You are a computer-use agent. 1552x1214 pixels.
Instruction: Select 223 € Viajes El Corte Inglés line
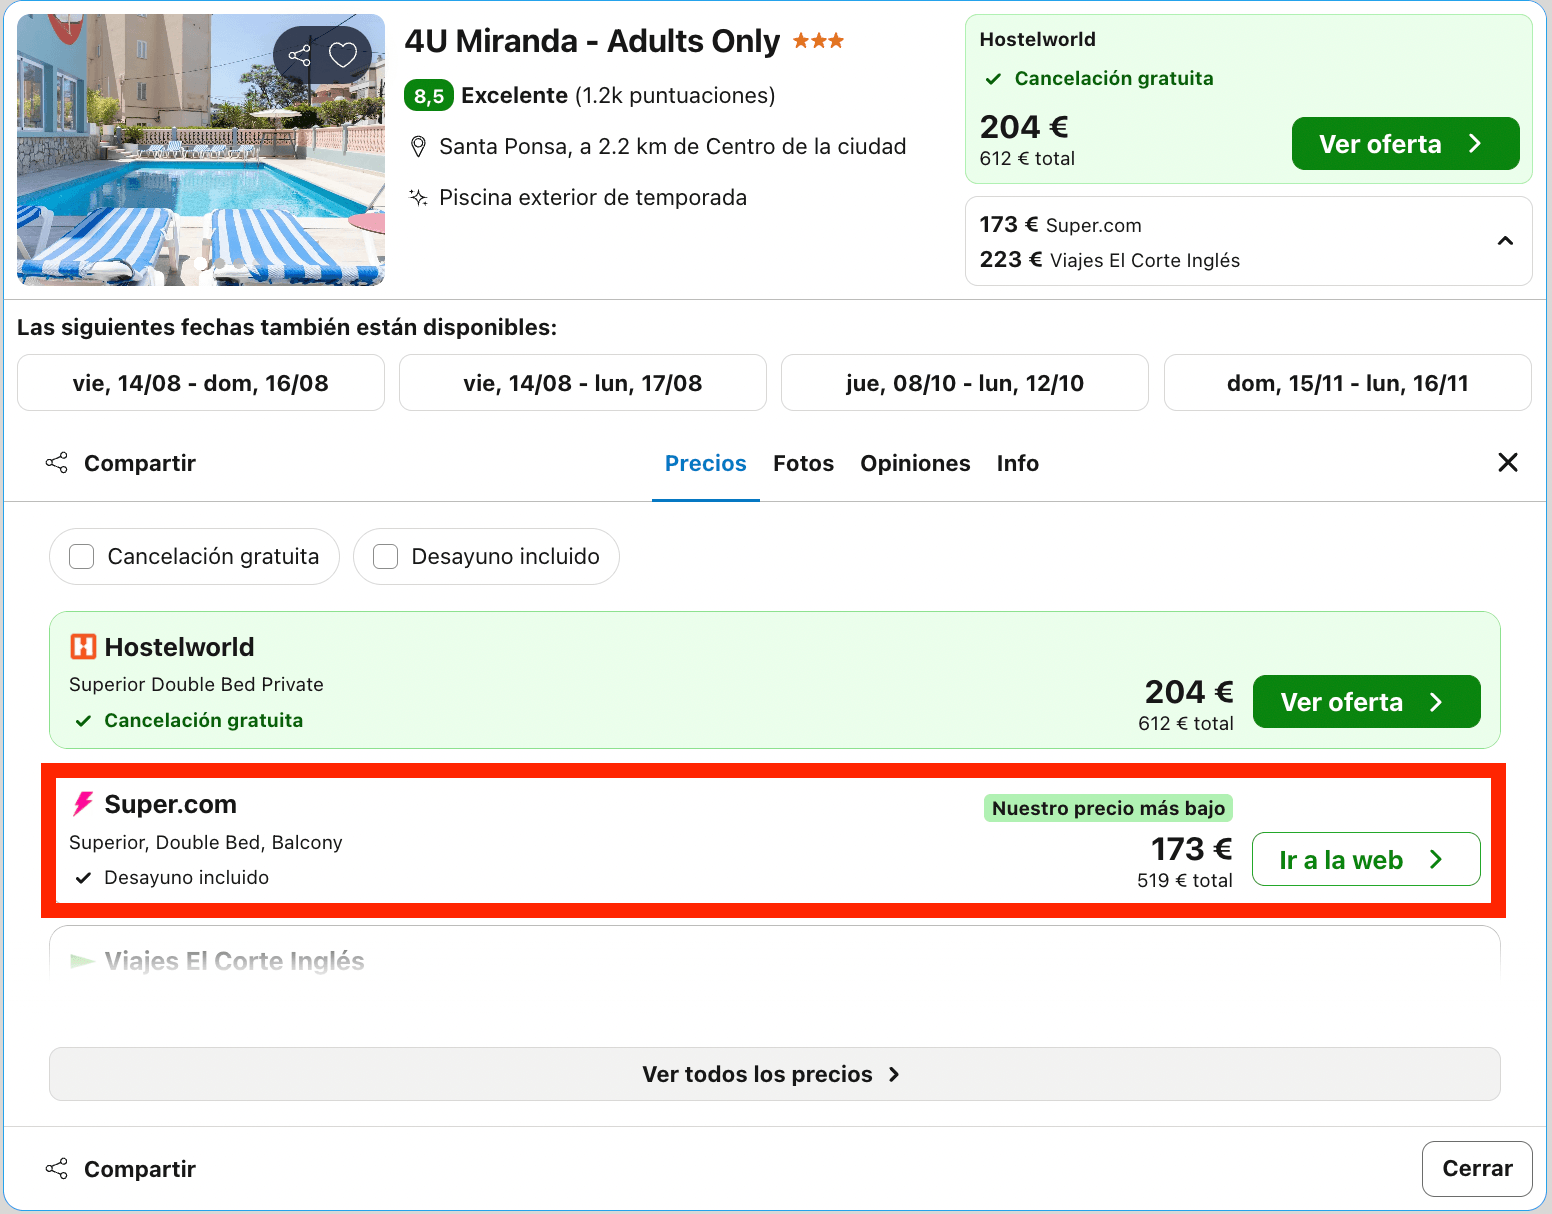(1109, 260)
